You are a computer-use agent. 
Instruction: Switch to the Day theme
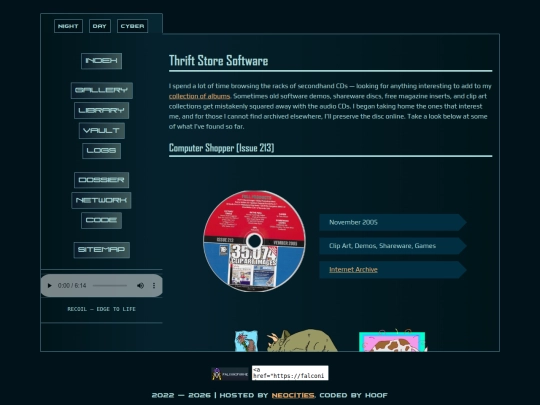(x=100, y=26)
